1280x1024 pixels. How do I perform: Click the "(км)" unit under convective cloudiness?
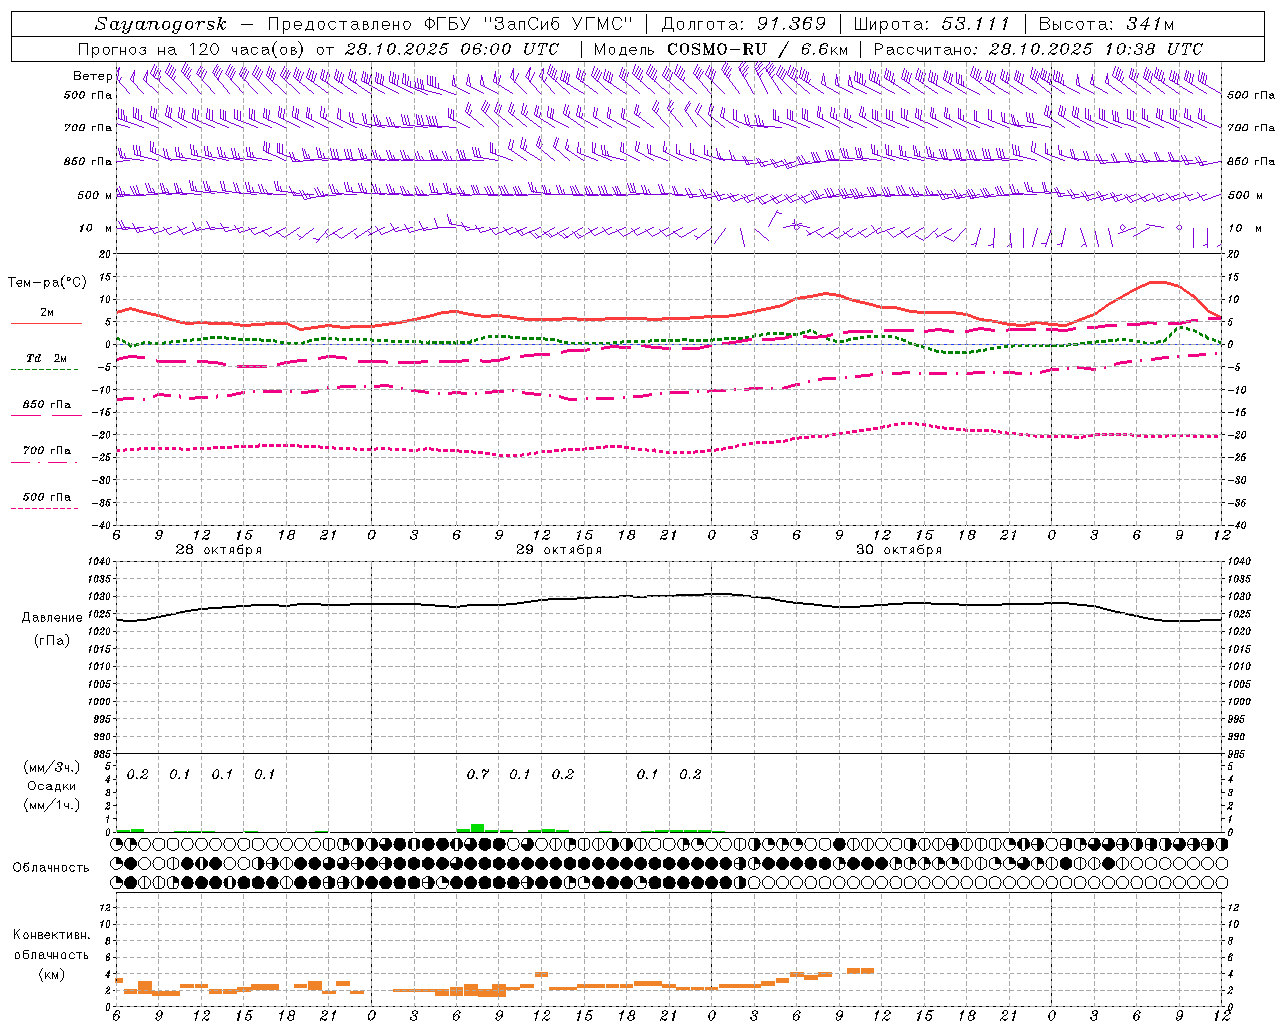51,974
